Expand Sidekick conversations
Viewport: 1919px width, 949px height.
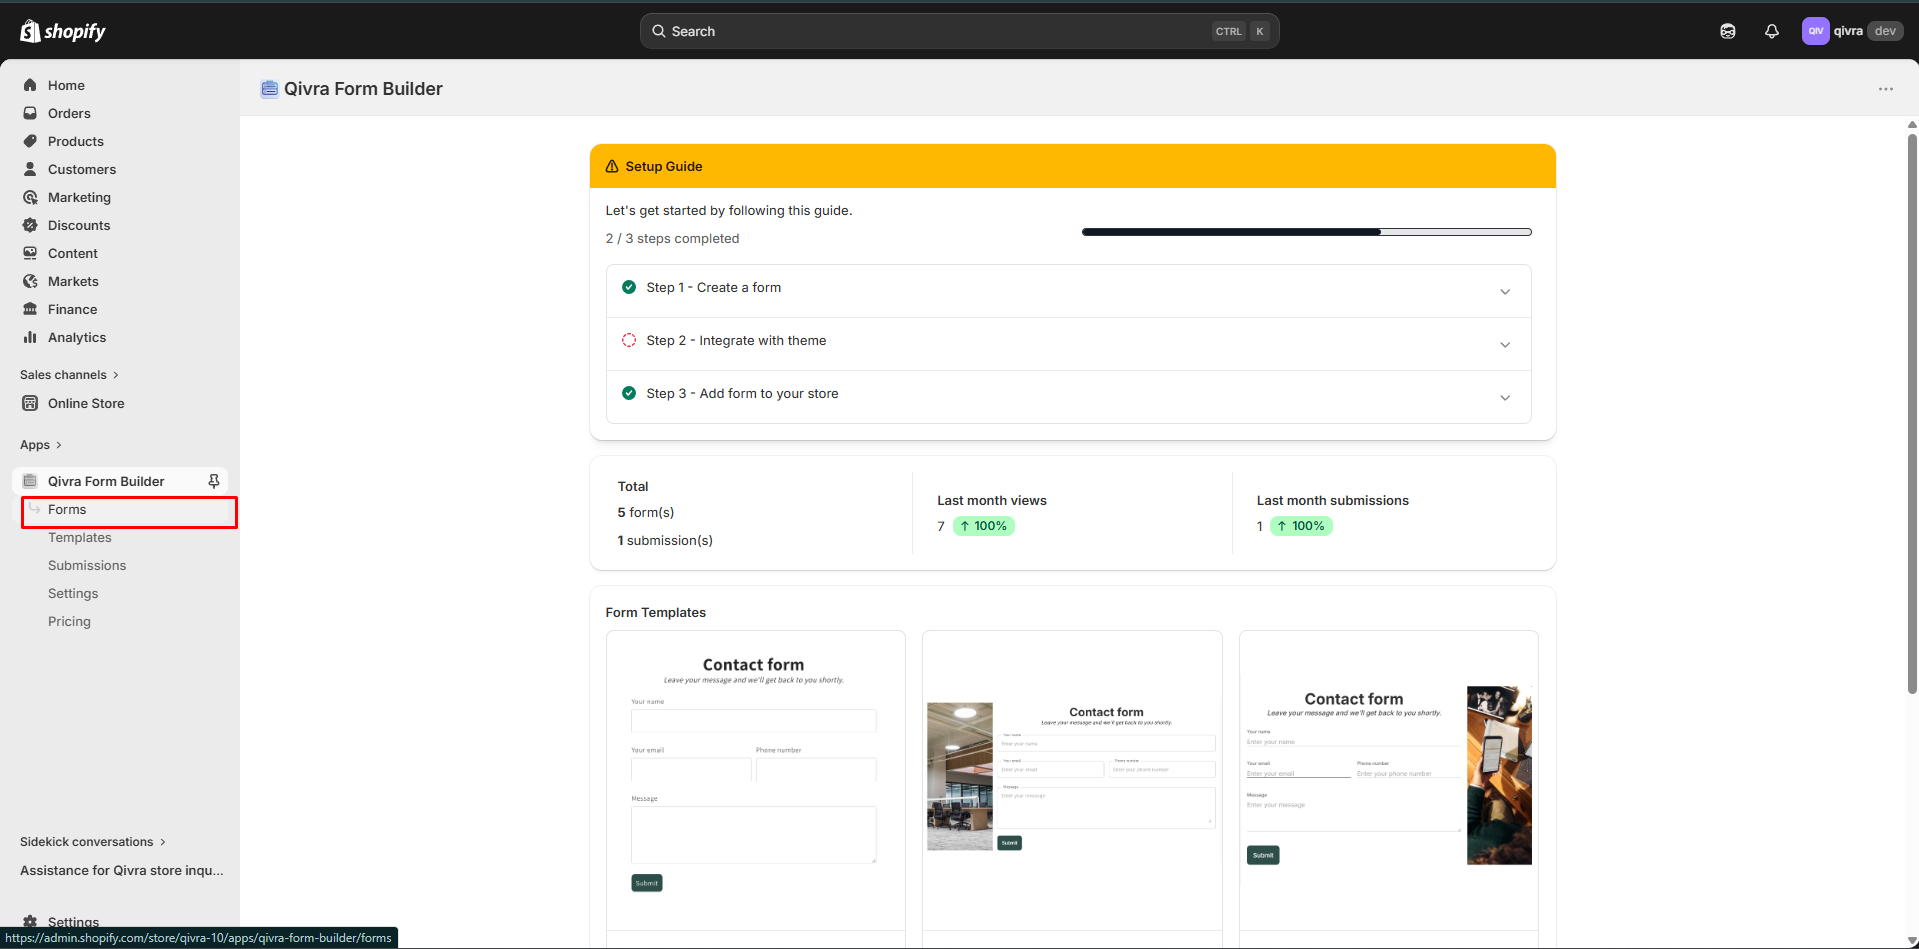click(93, 842)
